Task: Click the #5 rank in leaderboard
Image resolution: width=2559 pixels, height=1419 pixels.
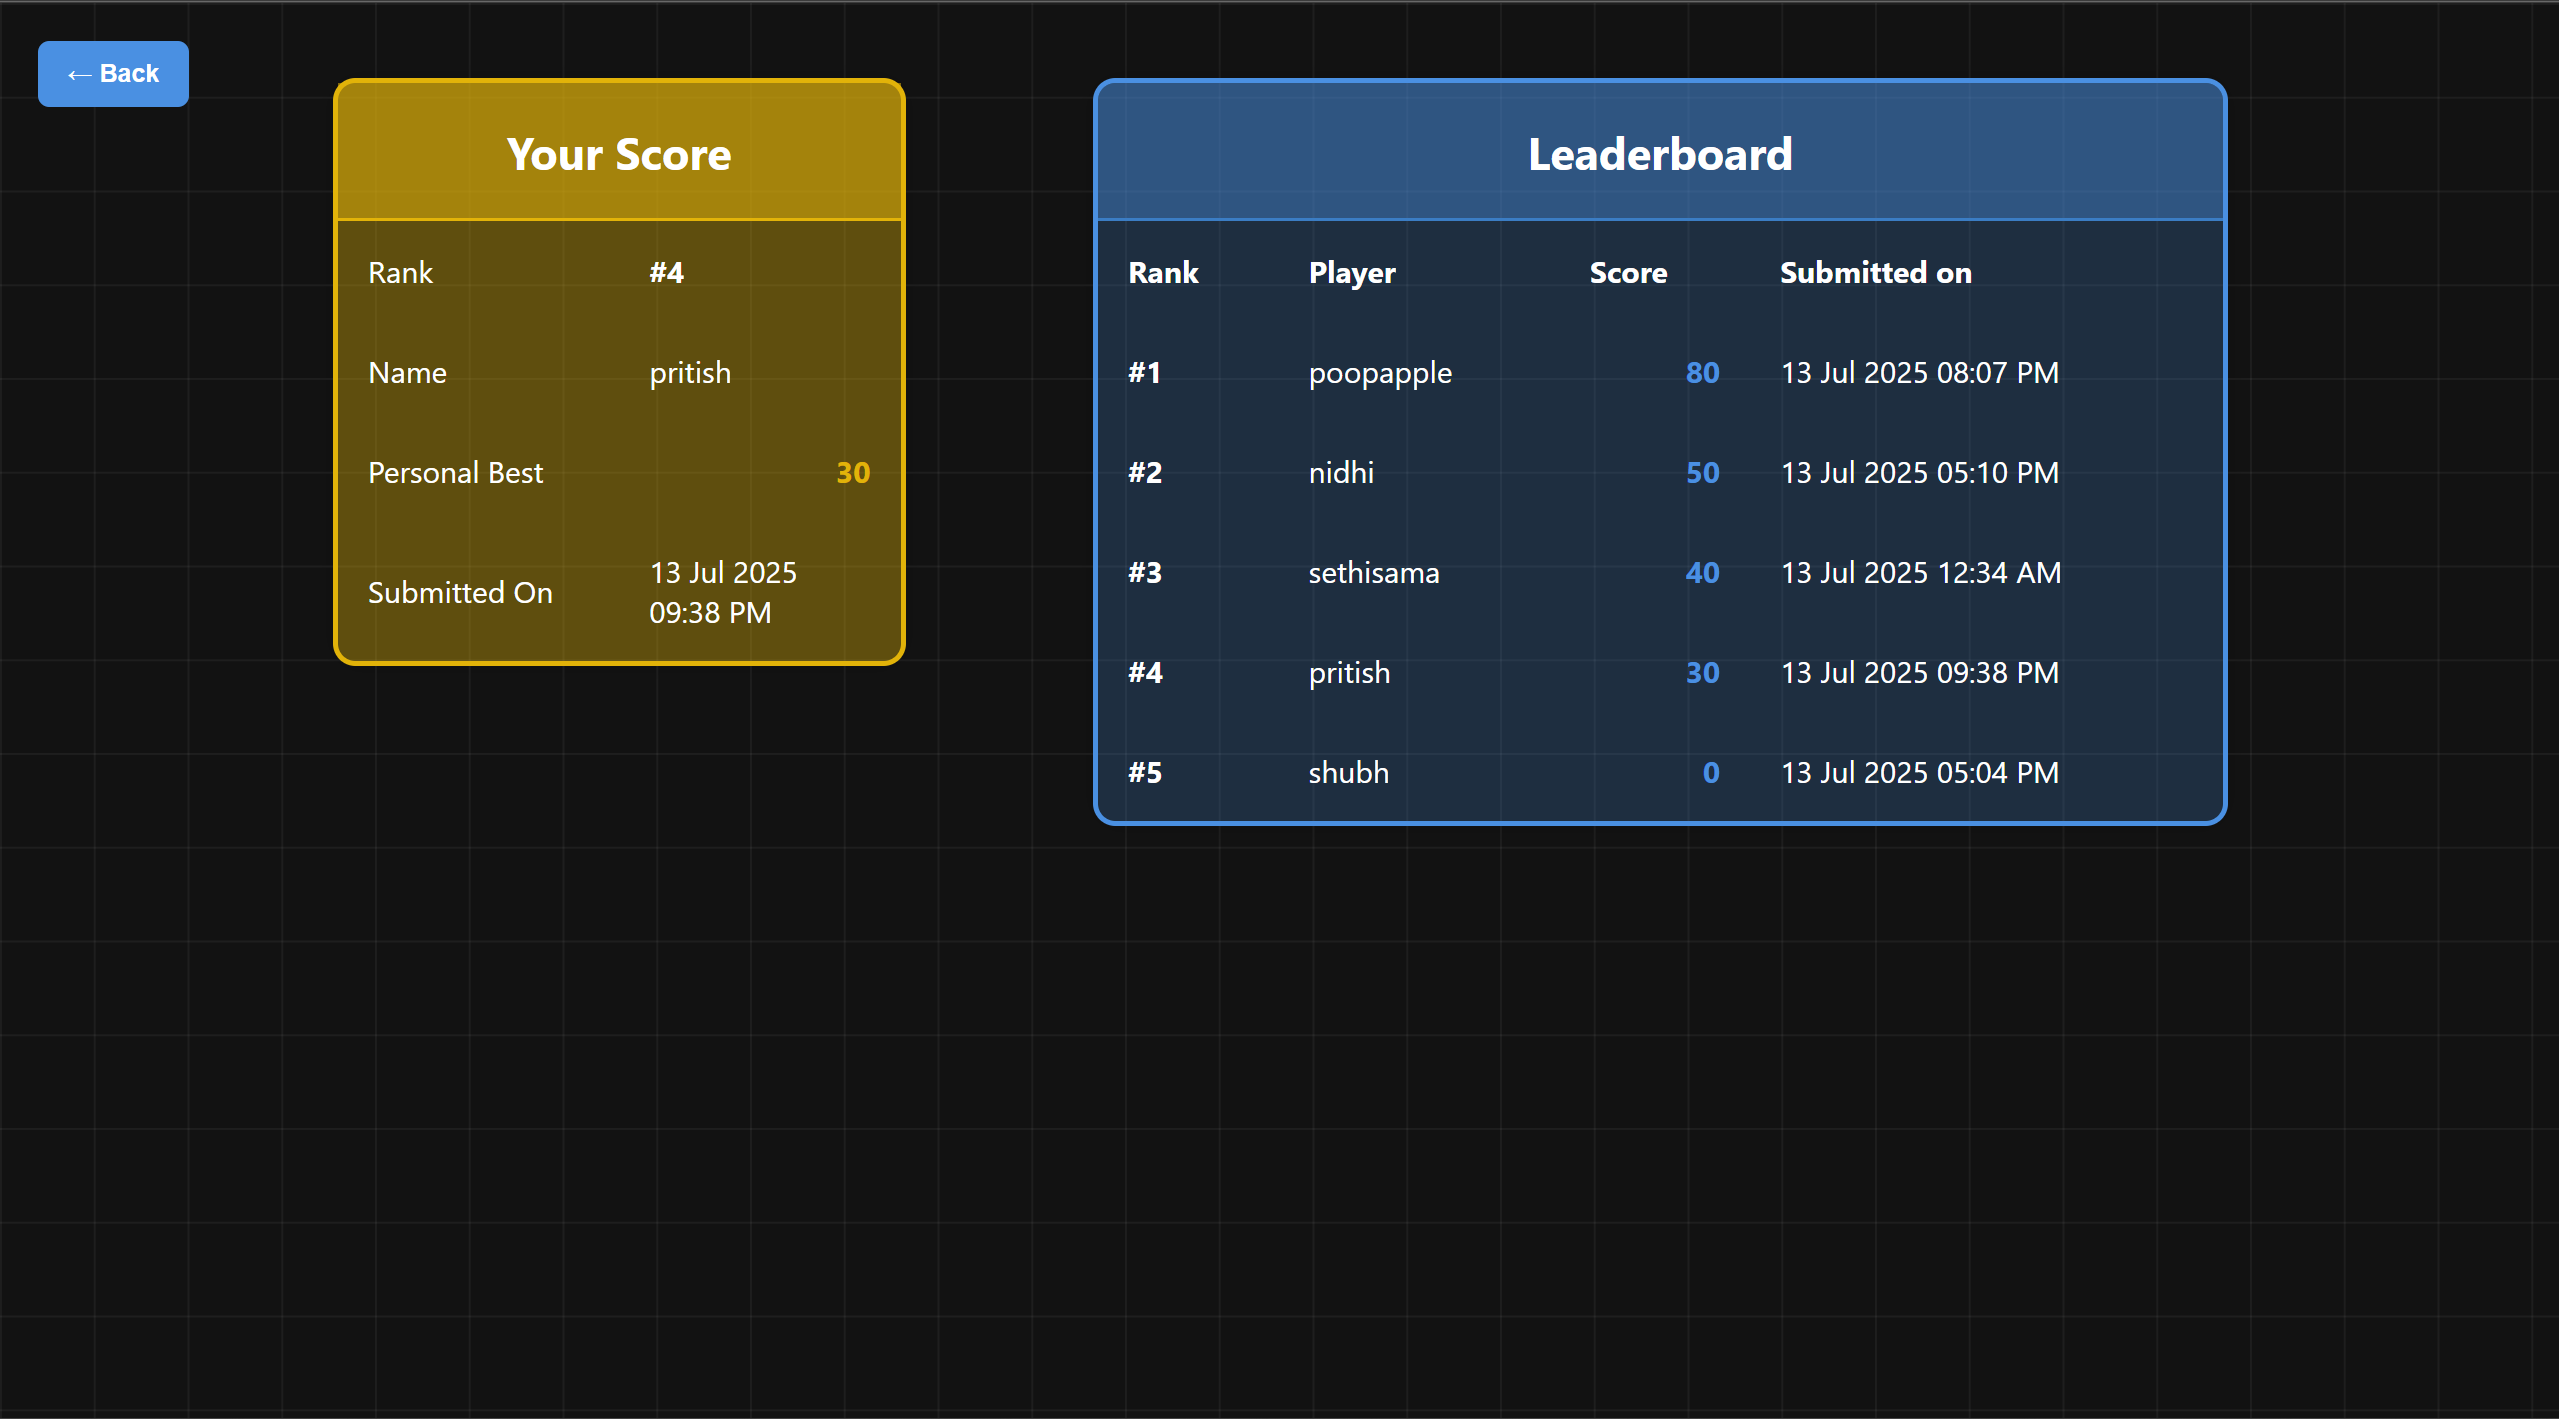Action: click(x=1145, y=773)
